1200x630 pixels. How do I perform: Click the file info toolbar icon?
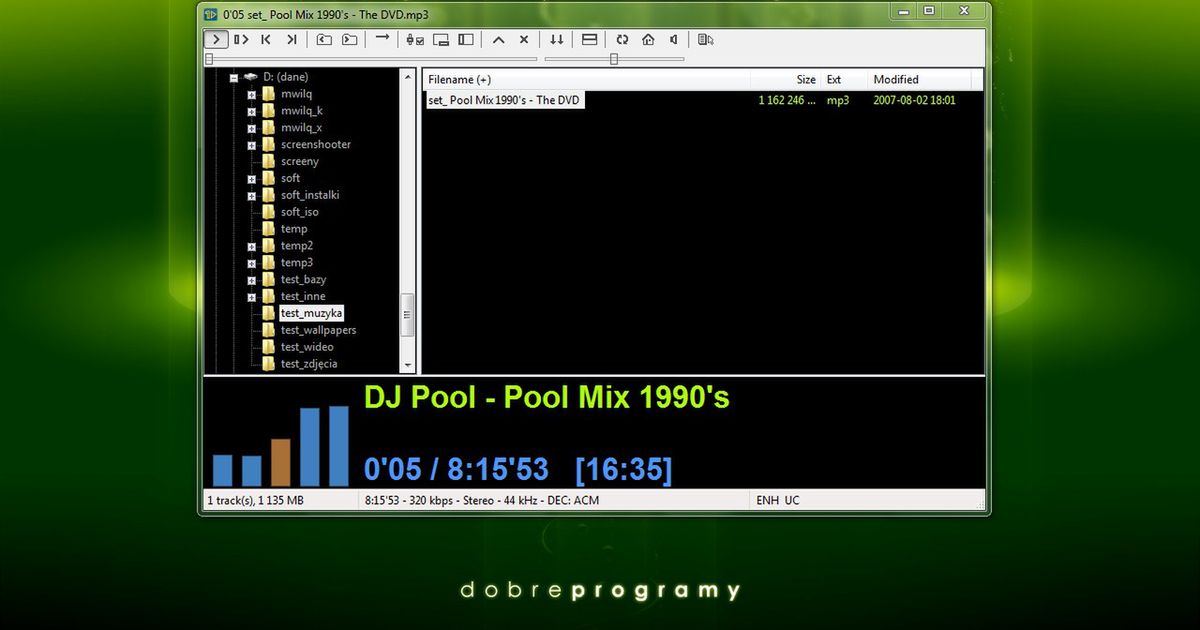tap(706, 39)
